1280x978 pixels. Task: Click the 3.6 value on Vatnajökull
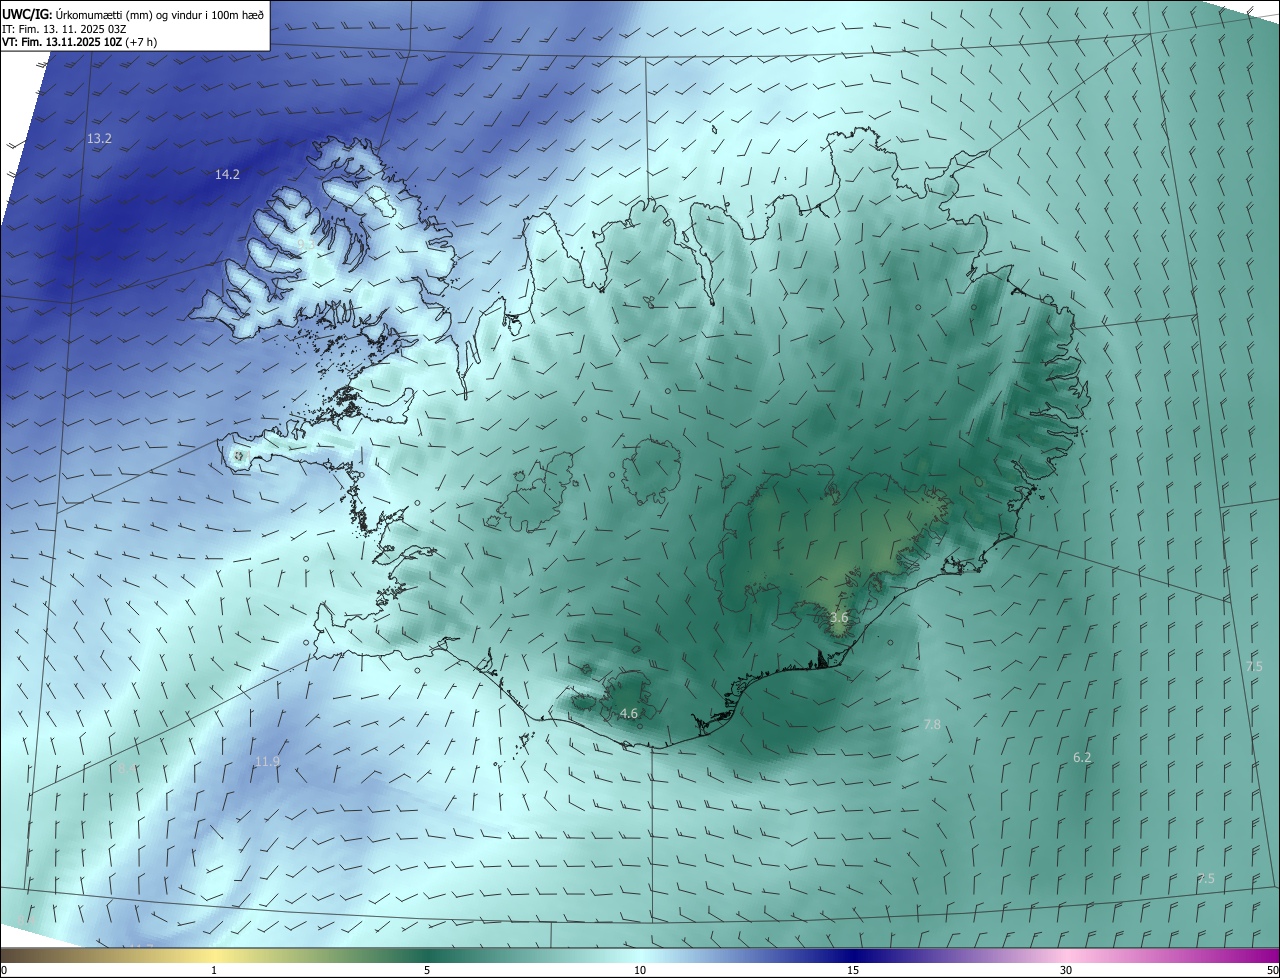pyautogui.click(x=839, y=618)
